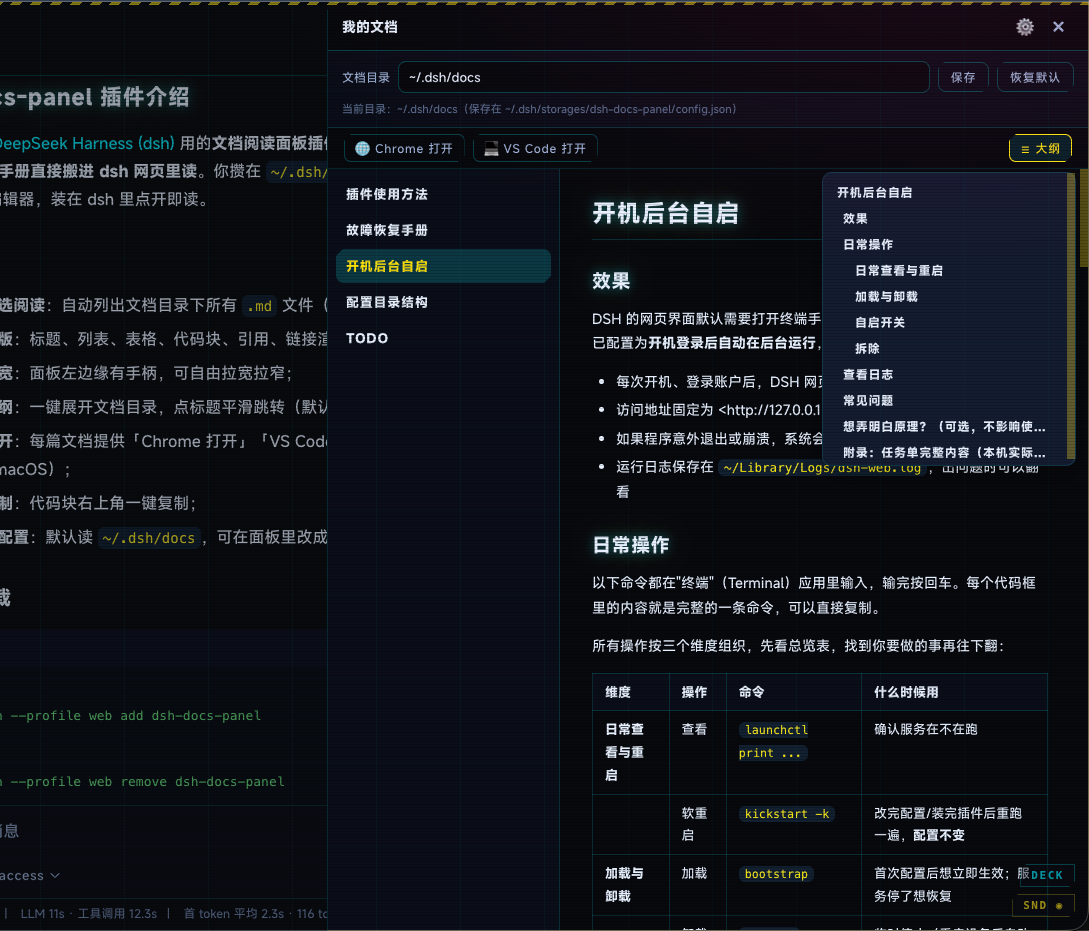Click the DECK button

[1047, 875]
